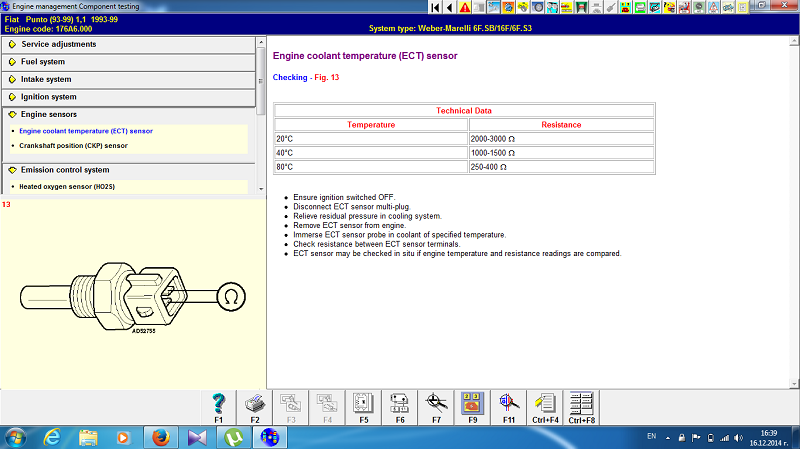Click the F1 help question mark button
800x449 pixels.
(218, 406)
